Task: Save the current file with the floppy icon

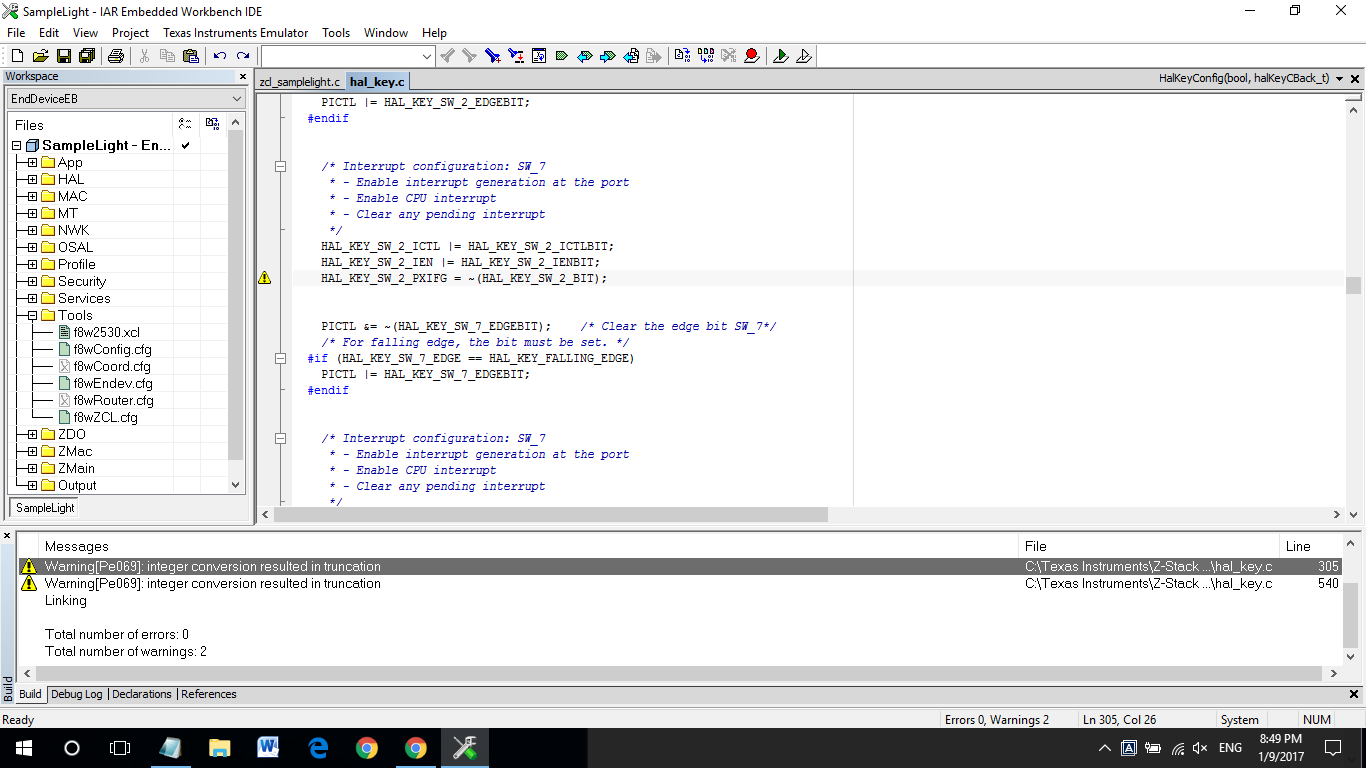Action: [63, 56]
